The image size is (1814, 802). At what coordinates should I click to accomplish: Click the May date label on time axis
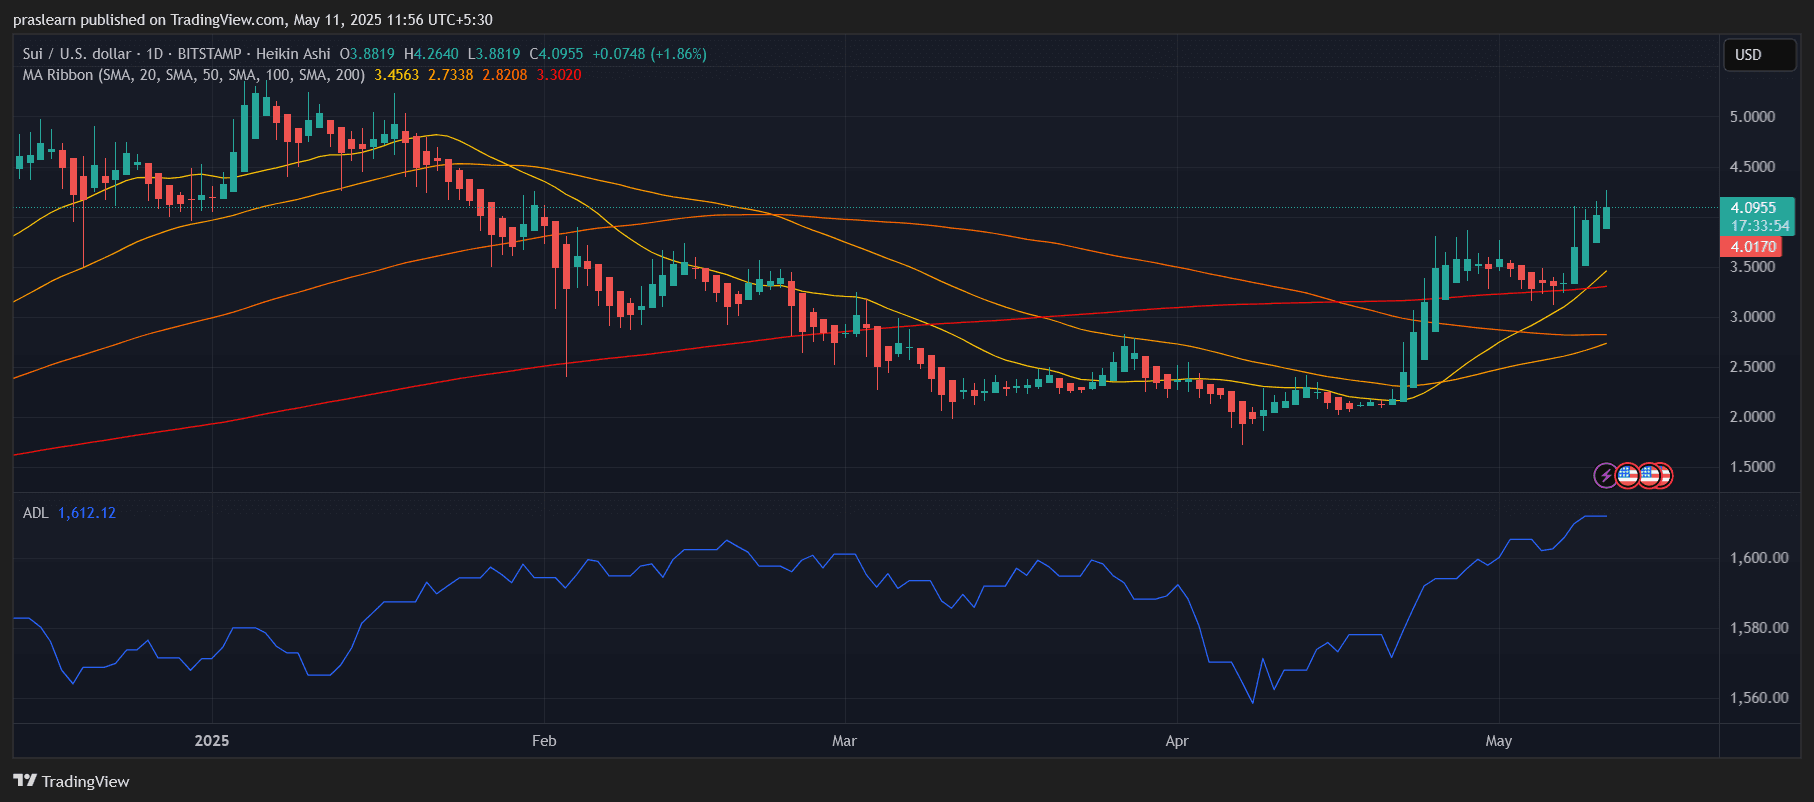coord(1498,741)
